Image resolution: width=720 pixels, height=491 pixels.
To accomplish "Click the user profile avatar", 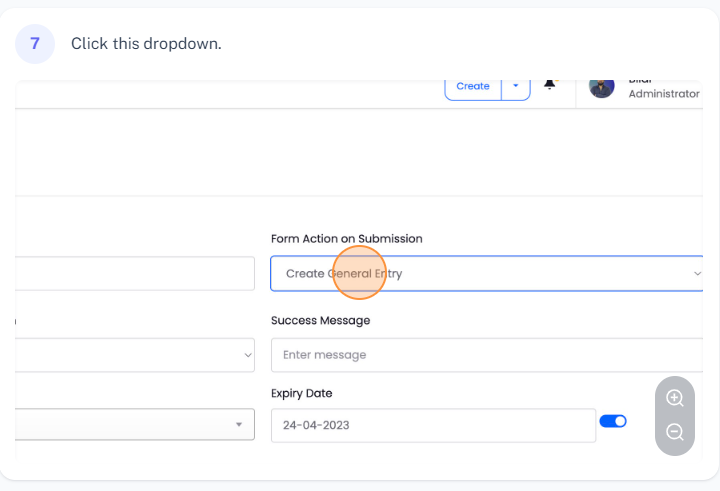I will pyautogui.click(x=601, y=87).
